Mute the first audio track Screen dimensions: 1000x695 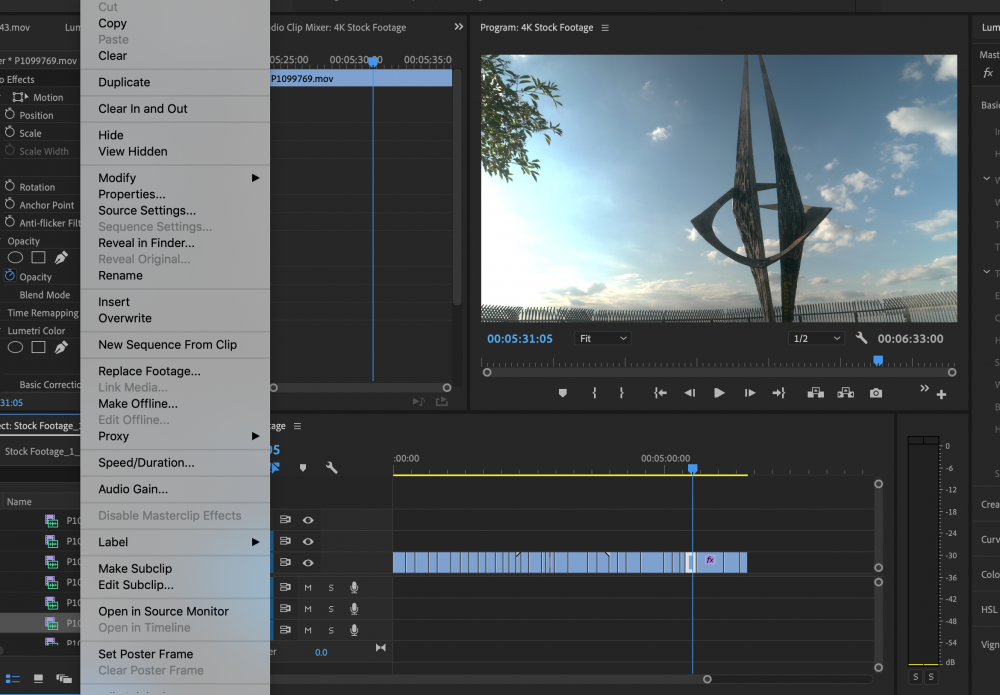(x=308, y=587)
